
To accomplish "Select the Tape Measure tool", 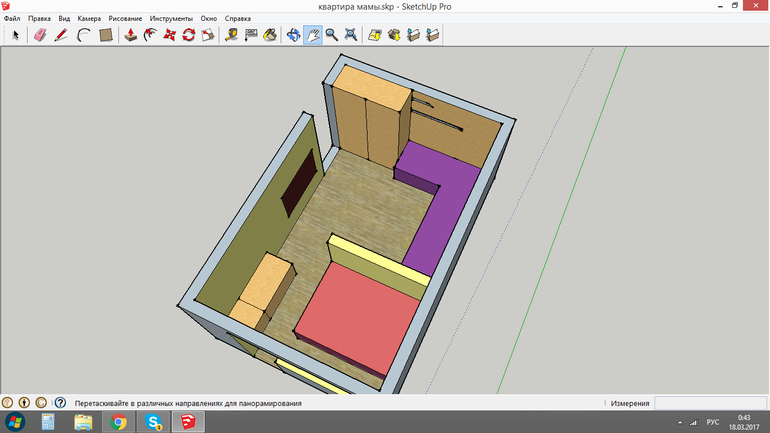I will pos(231,35).
